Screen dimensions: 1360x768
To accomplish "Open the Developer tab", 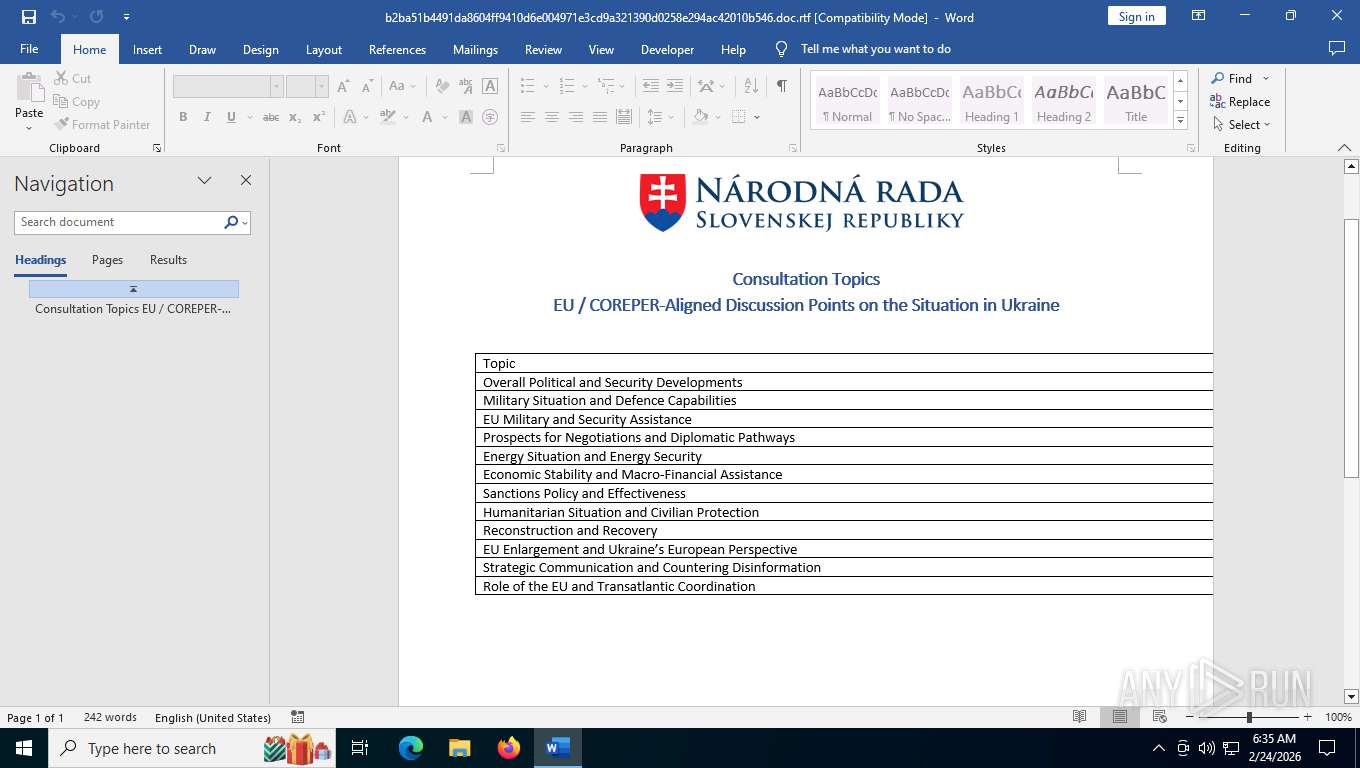I will [x=667, y=49].
